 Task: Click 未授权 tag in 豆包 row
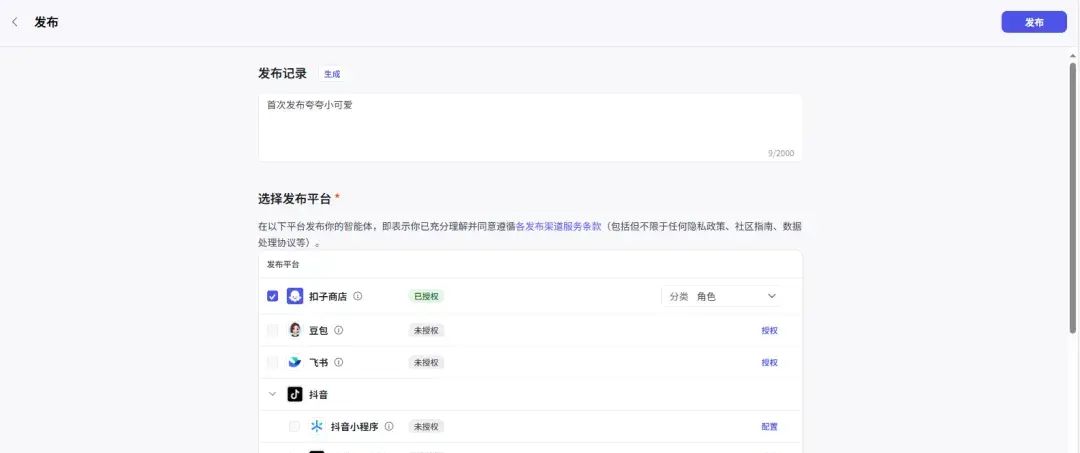point(426,330)
